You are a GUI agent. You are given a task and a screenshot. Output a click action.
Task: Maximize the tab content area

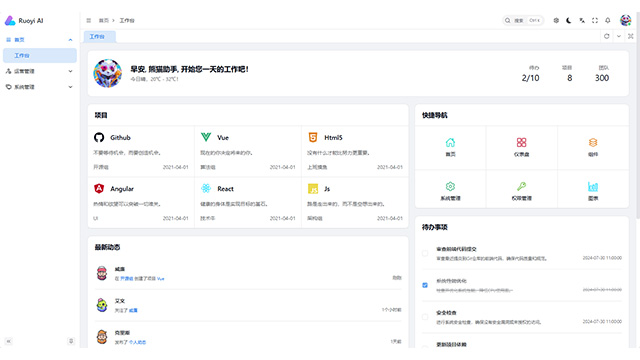pos(631,36)
